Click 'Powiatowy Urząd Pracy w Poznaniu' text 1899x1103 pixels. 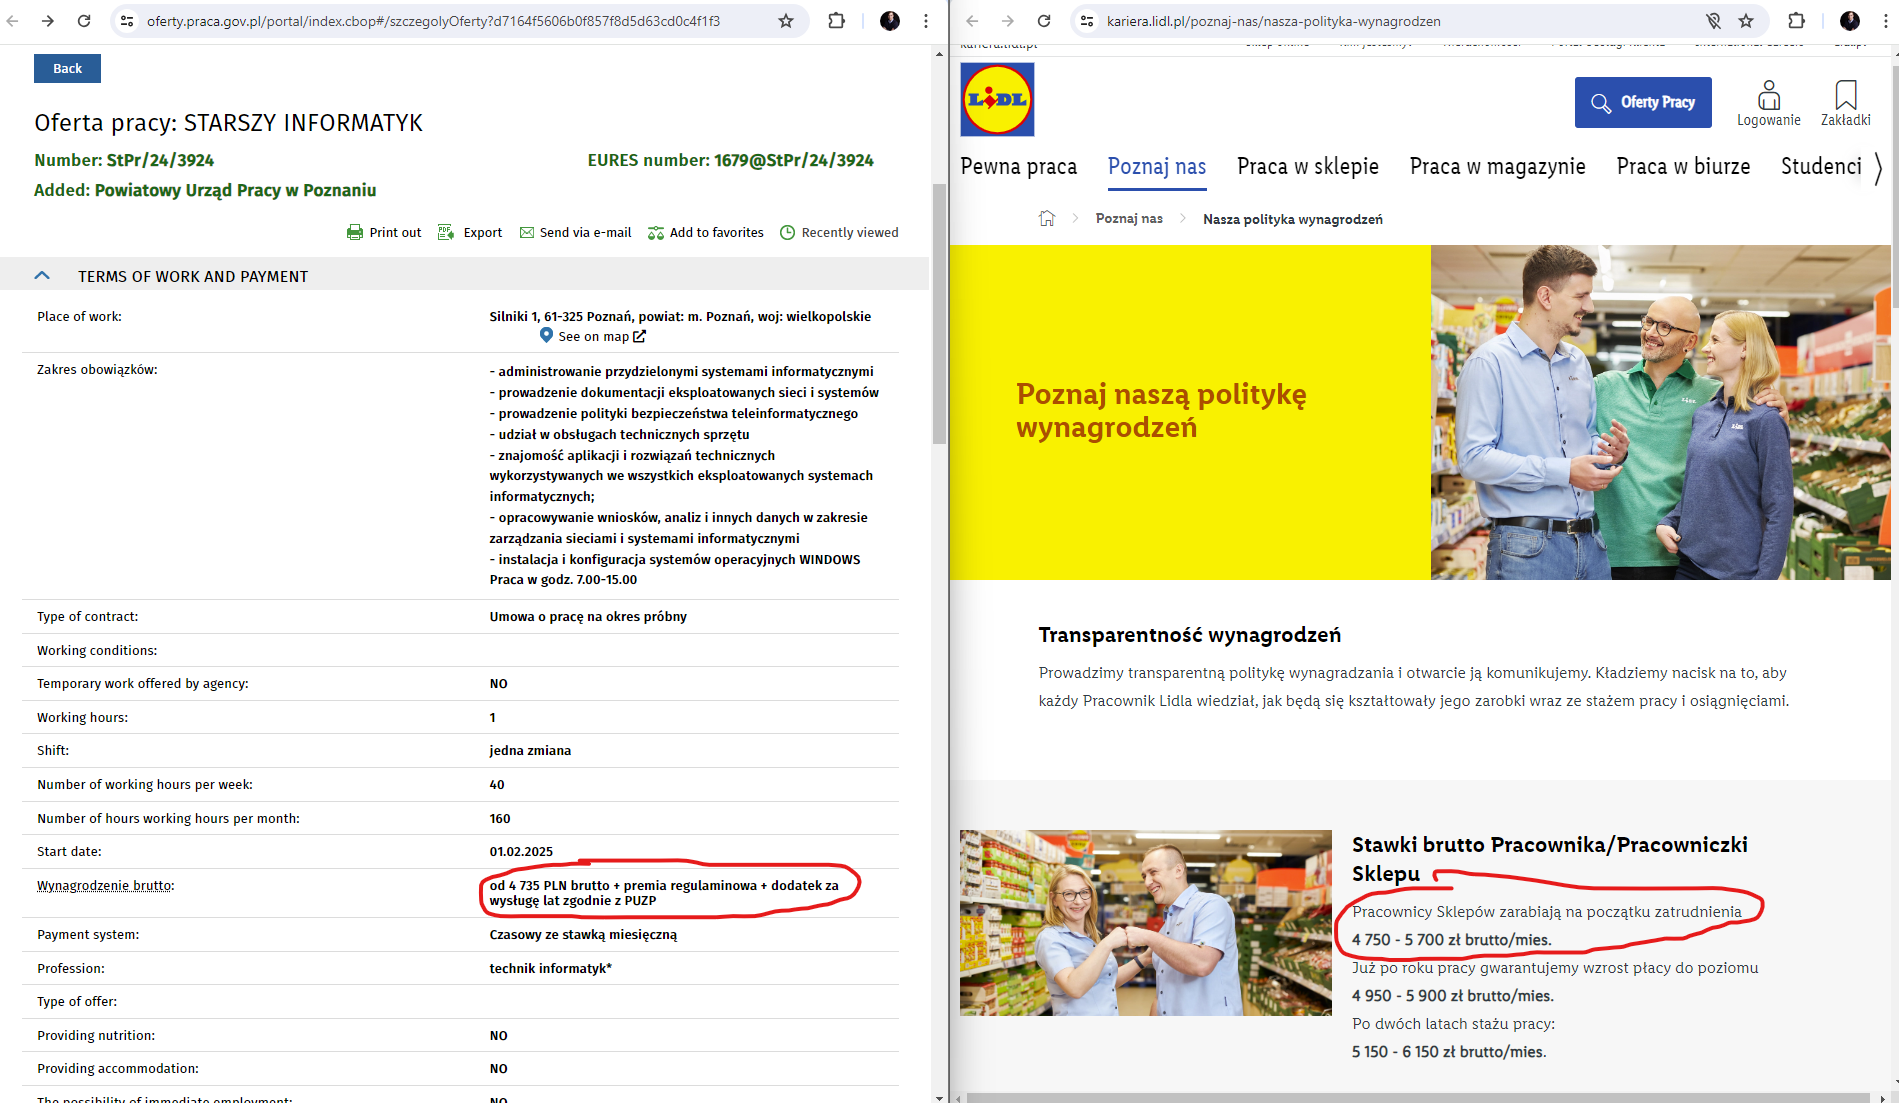236,190
